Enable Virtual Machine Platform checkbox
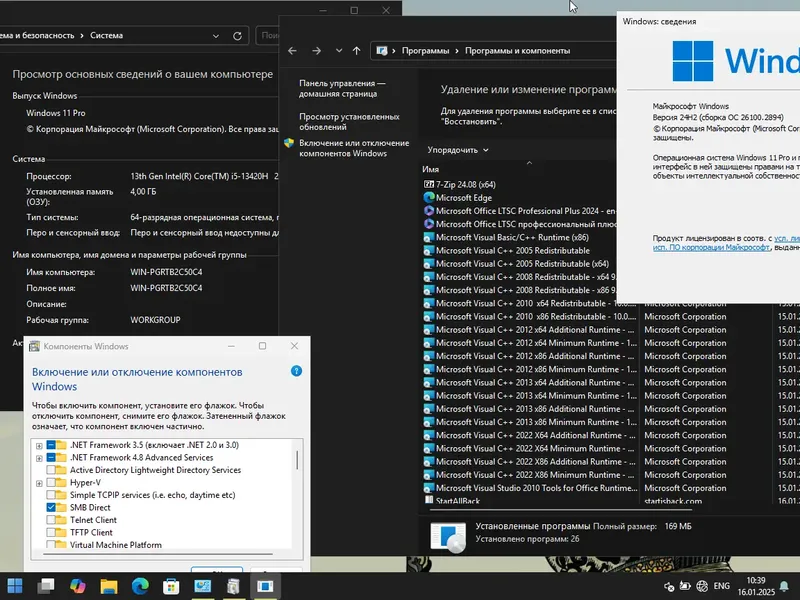Viewport: 800px width, 600px height. coord(51,544)
